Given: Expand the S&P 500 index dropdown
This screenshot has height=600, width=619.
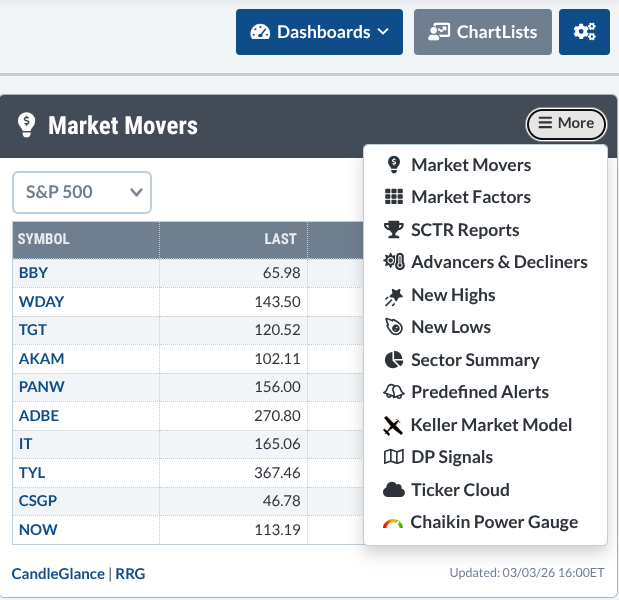Looking at the screenshot, I should pos(82,192).
